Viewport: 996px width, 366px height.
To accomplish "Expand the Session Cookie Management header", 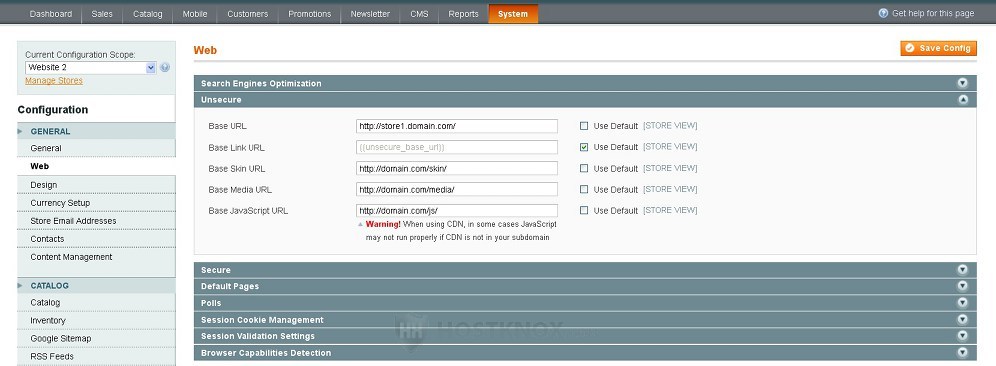I will click(x=585, y=320).
